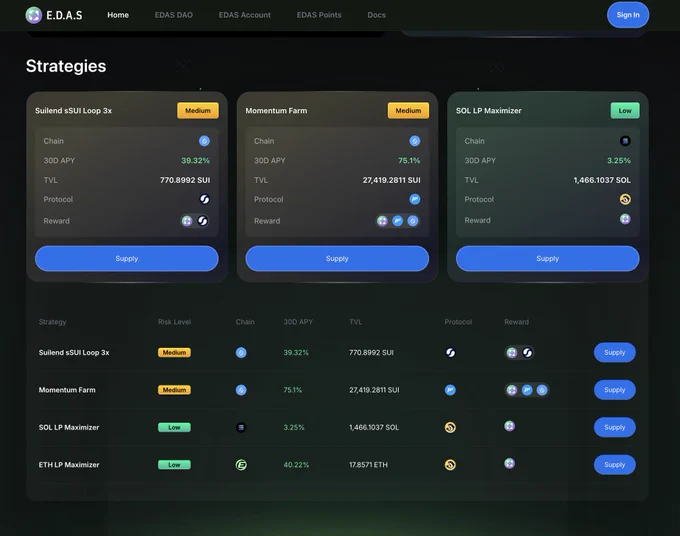The width and height of the screenshot is (680, 536).
Task: Click reward icon in SOL LP Maximizer row
Action: [x=510, y=426]
